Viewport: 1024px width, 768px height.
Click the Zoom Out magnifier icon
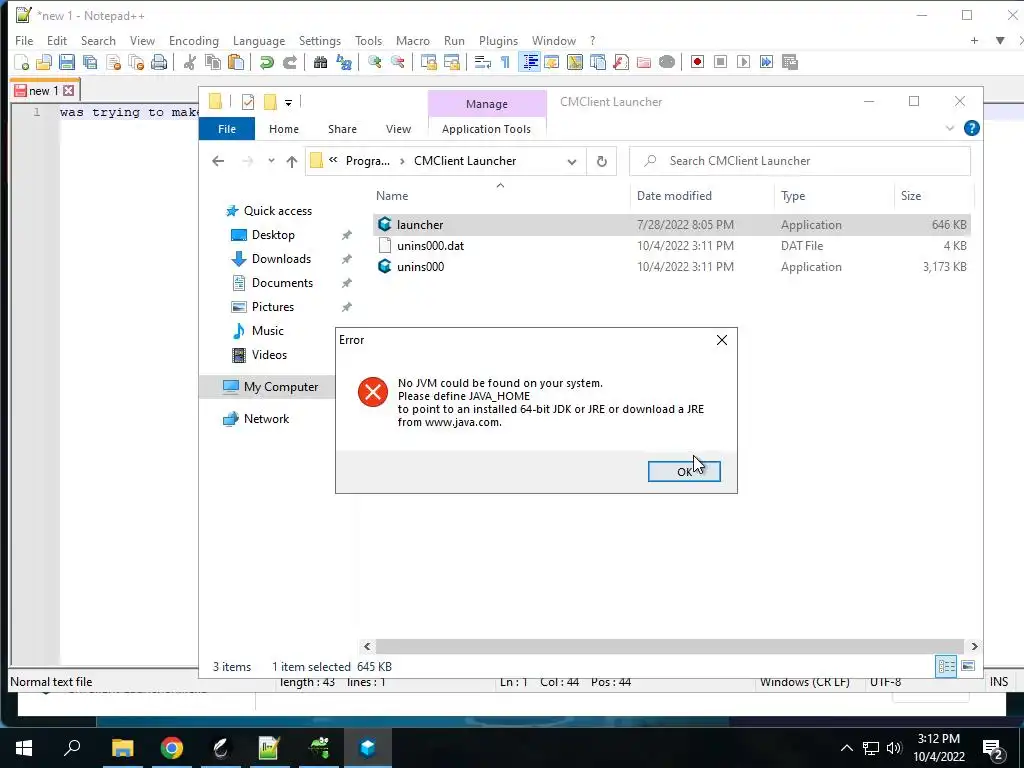(397, 62)
